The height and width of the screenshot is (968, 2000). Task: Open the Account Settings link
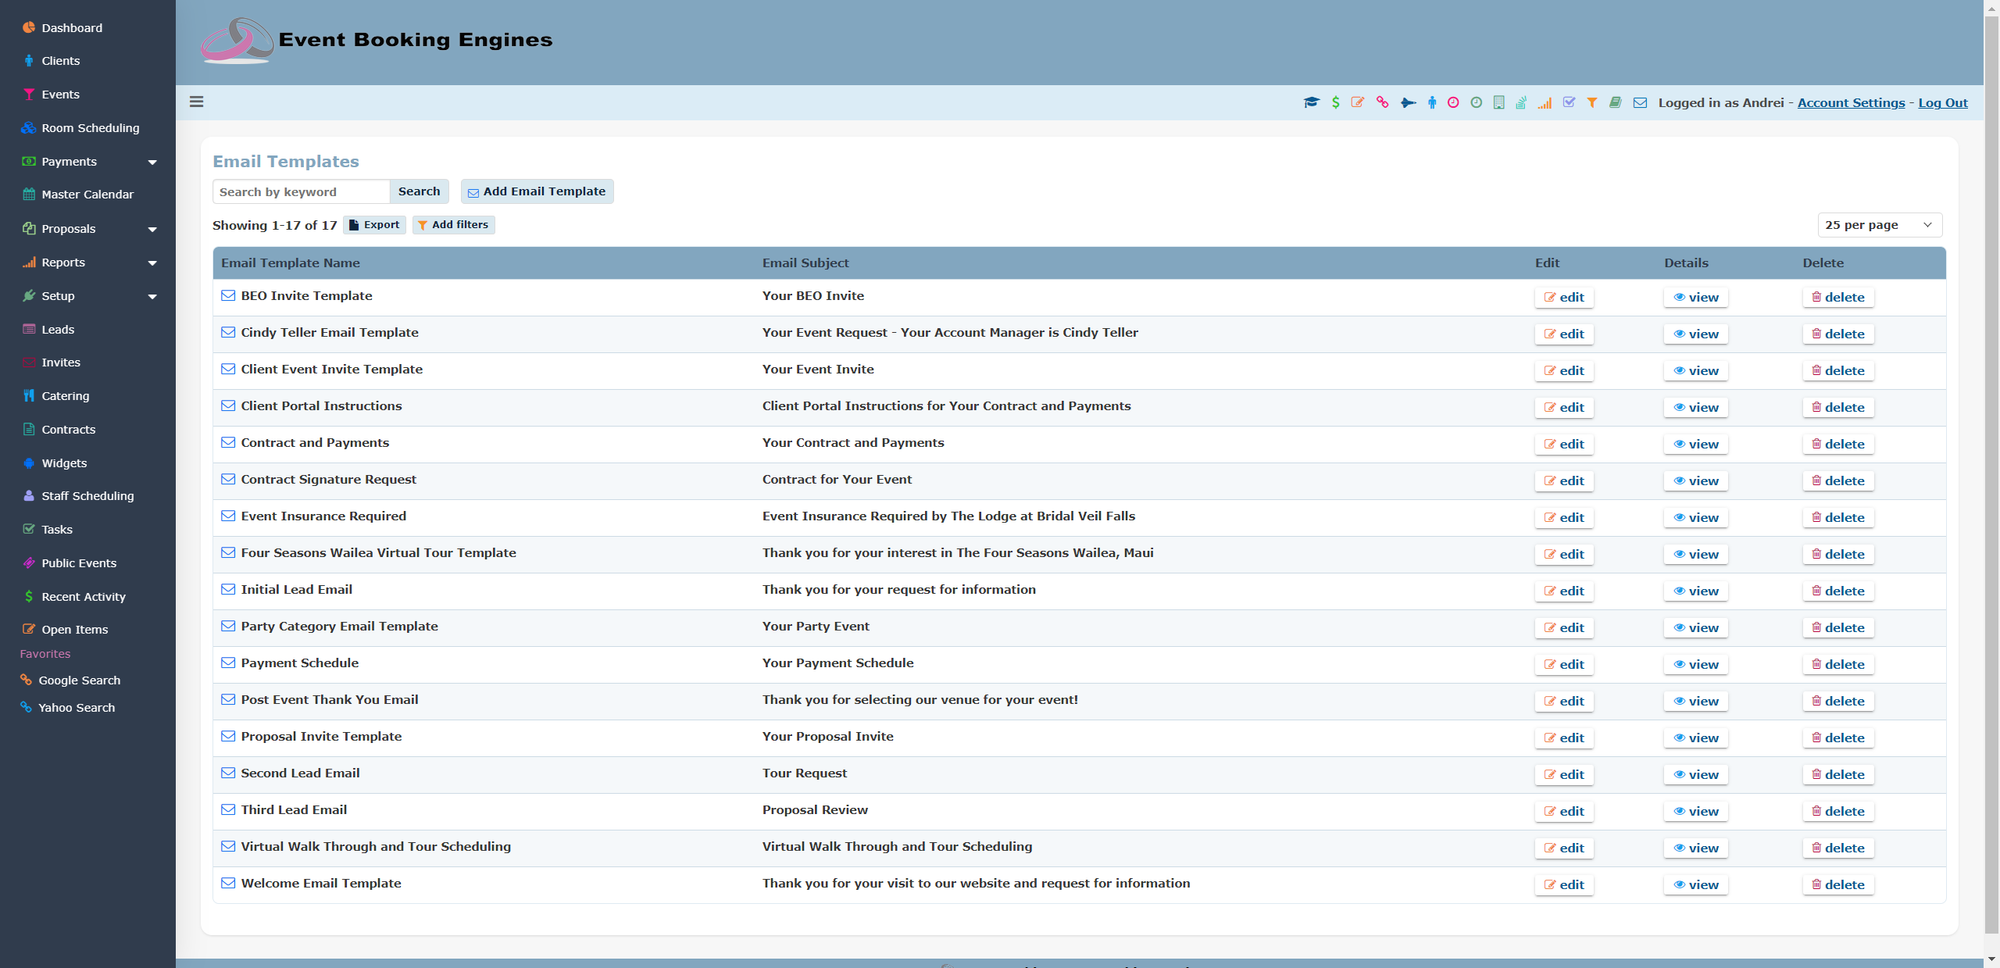coord(1851,103)
